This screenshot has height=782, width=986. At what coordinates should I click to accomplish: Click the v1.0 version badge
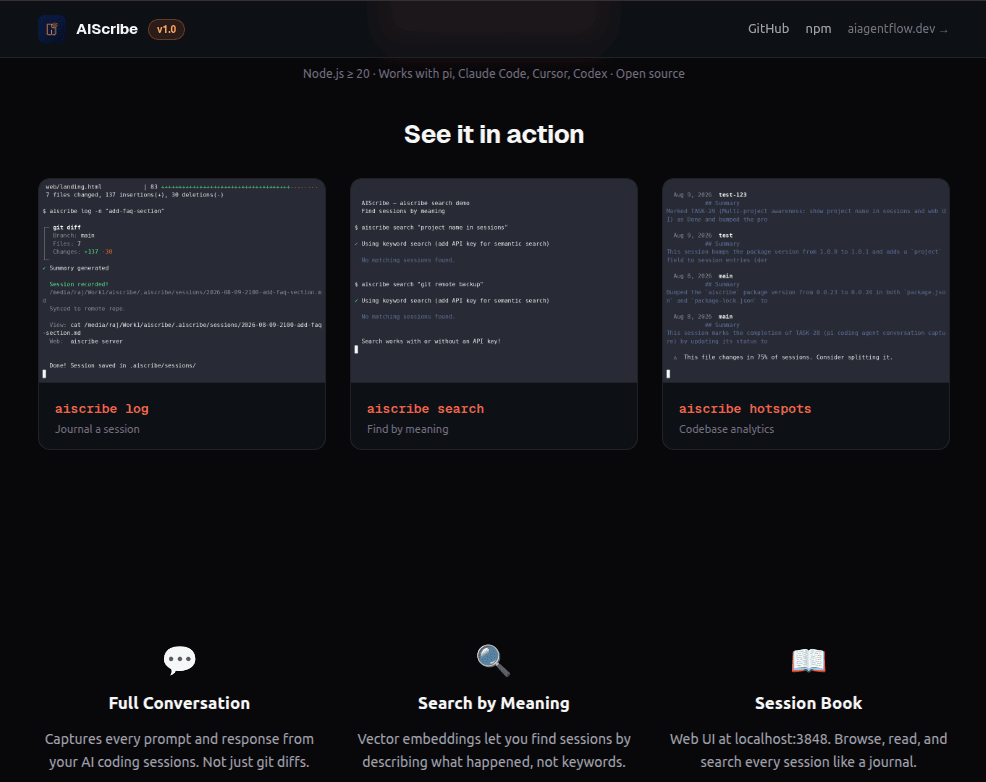pos(166,29)
